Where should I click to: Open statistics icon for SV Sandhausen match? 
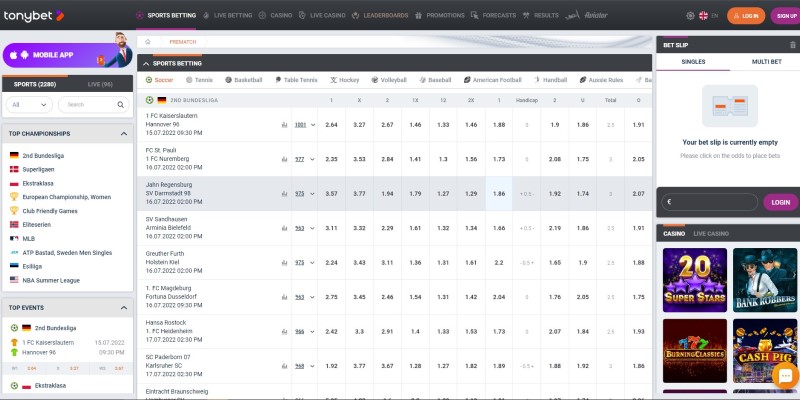pos(284,228)
